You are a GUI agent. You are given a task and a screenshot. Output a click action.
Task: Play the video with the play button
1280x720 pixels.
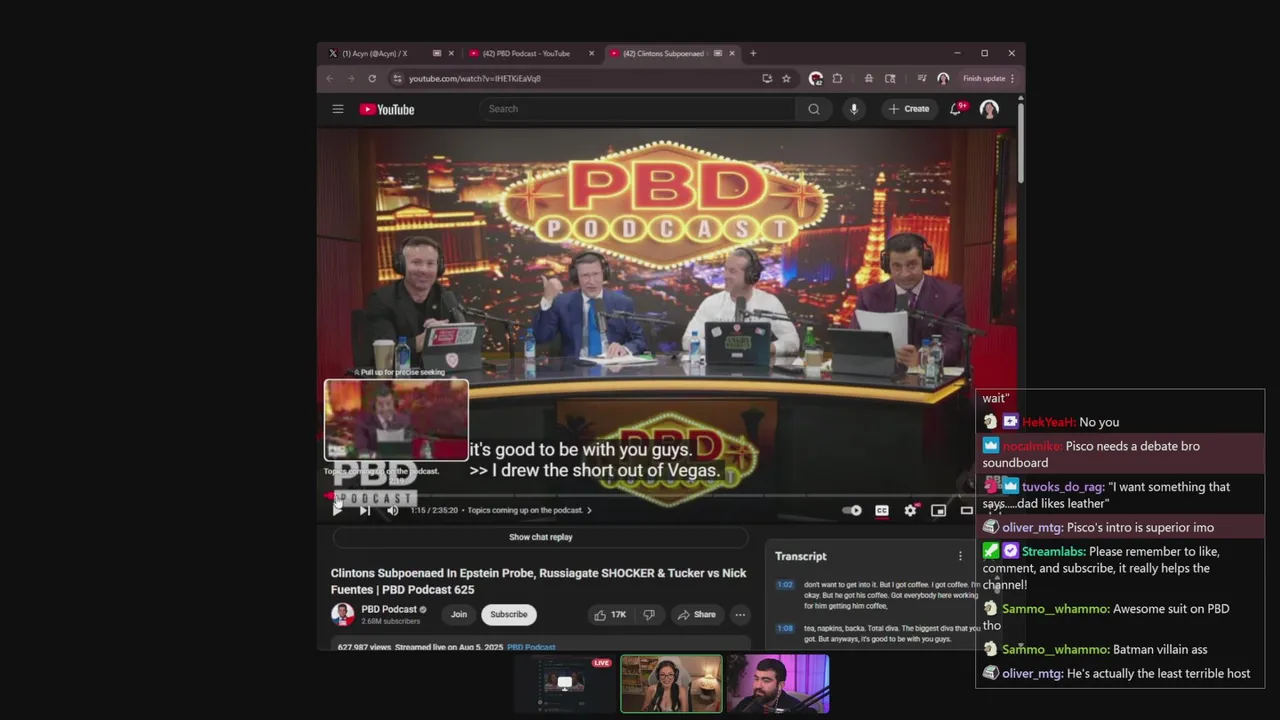click(337, 510)
